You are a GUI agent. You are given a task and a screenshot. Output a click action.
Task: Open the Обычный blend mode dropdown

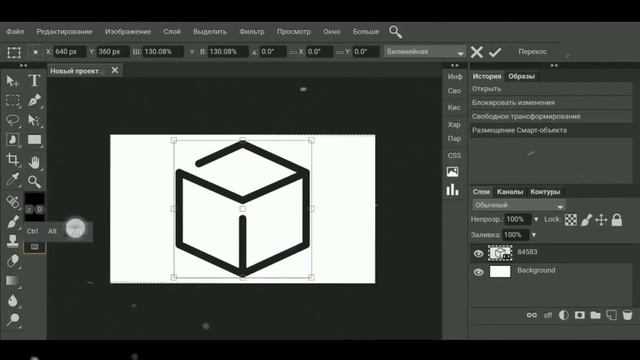pyautogui.click(x=518, y=205)
